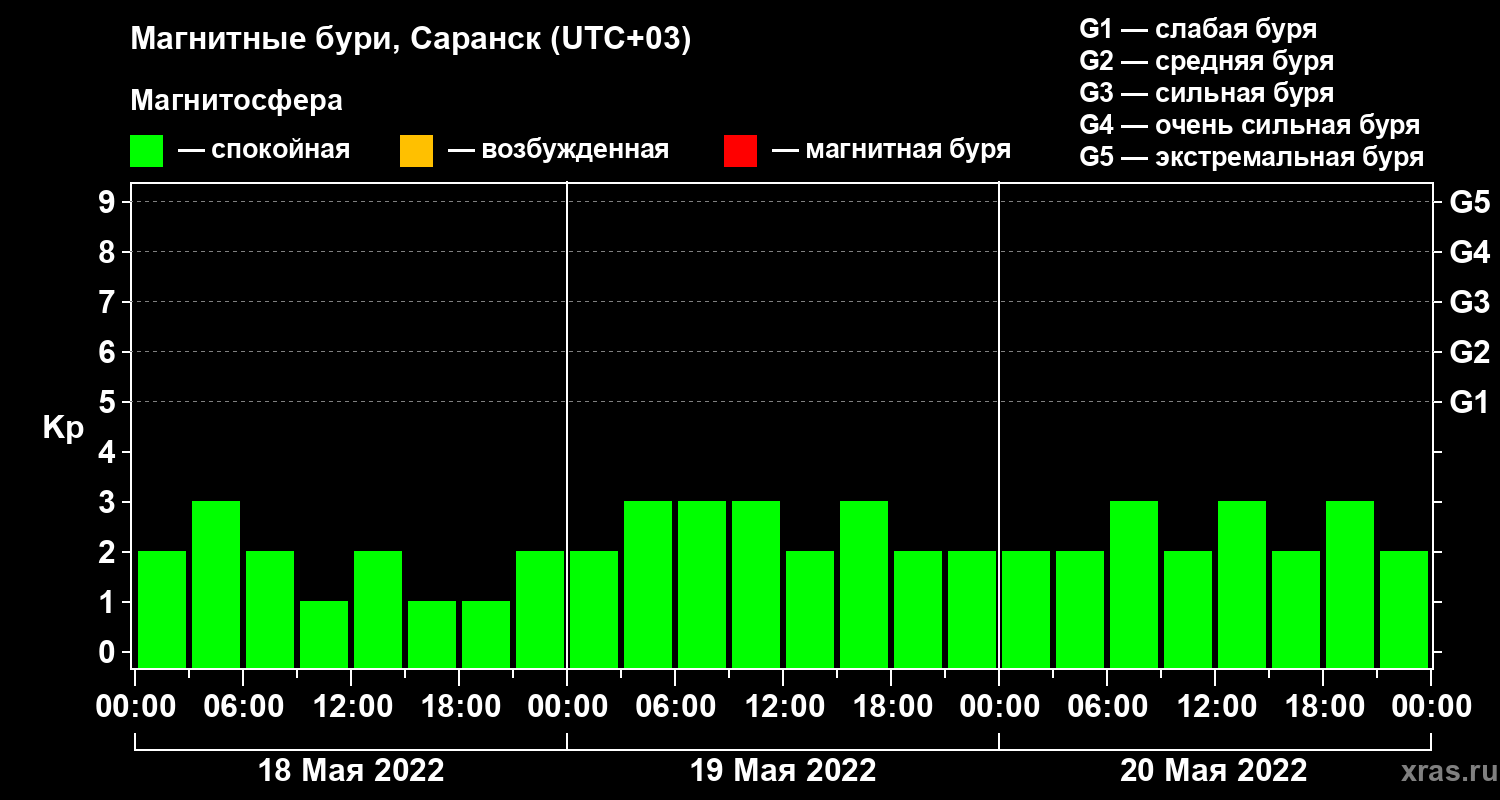Click the red 'магнитная буря' legend swatch
The height and width of the screenshot is (800, 1500).
point(740,151)
